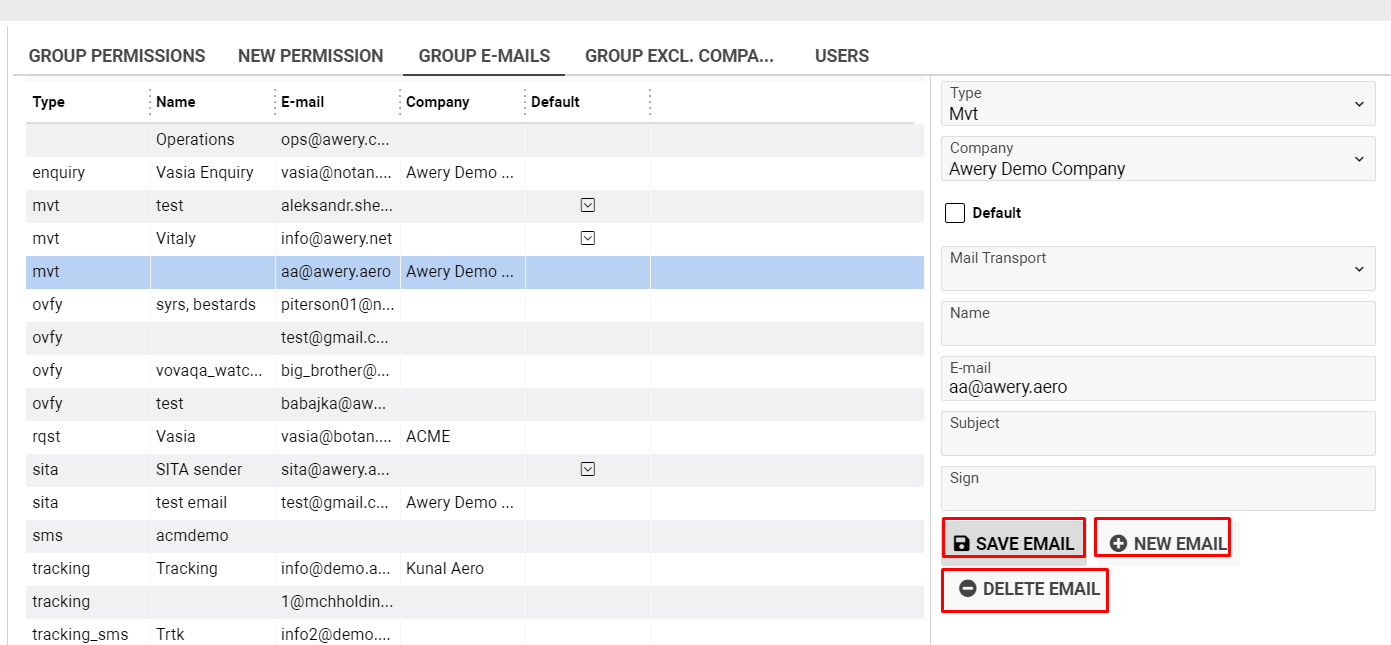This screenshot has height=645, width=1391.
Task: Click the DELETE EMAIL button
Action: click(x=1024, y=589)
